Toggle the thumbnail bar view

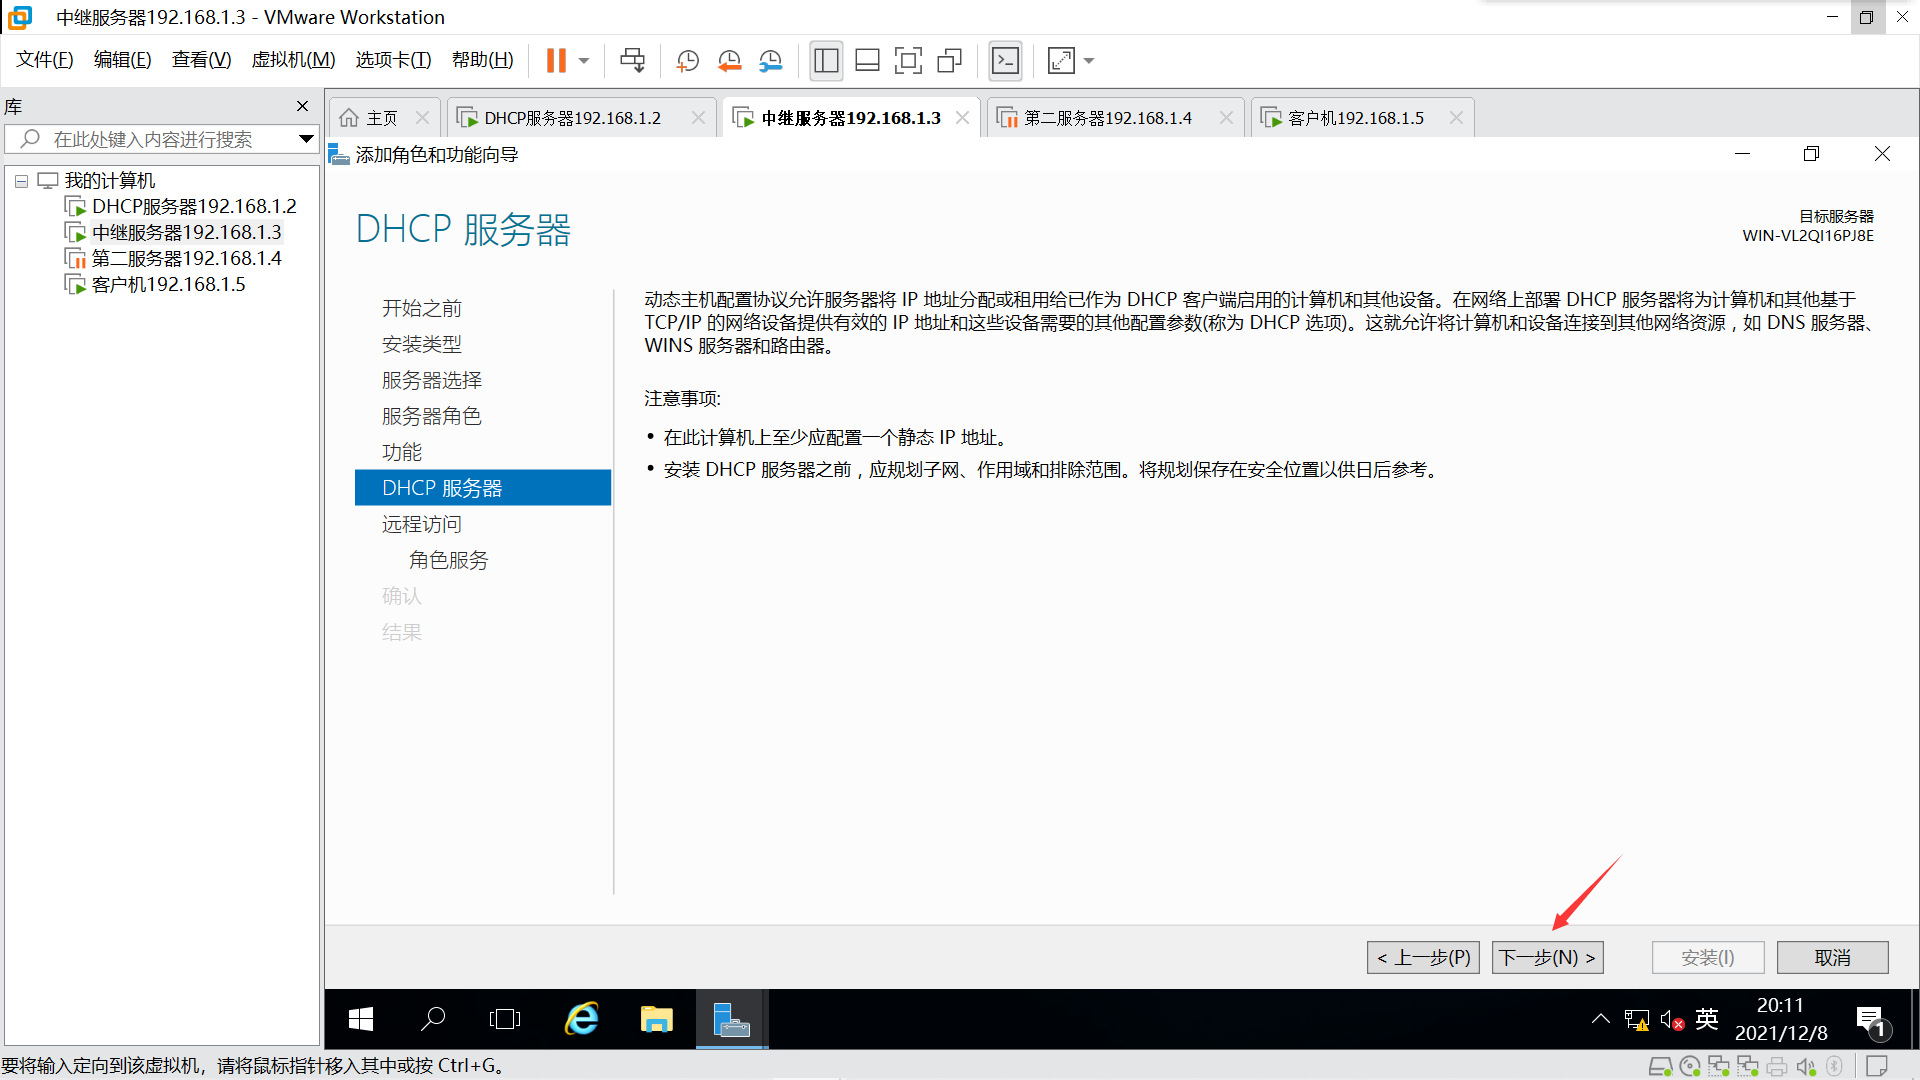pos(867,61)
